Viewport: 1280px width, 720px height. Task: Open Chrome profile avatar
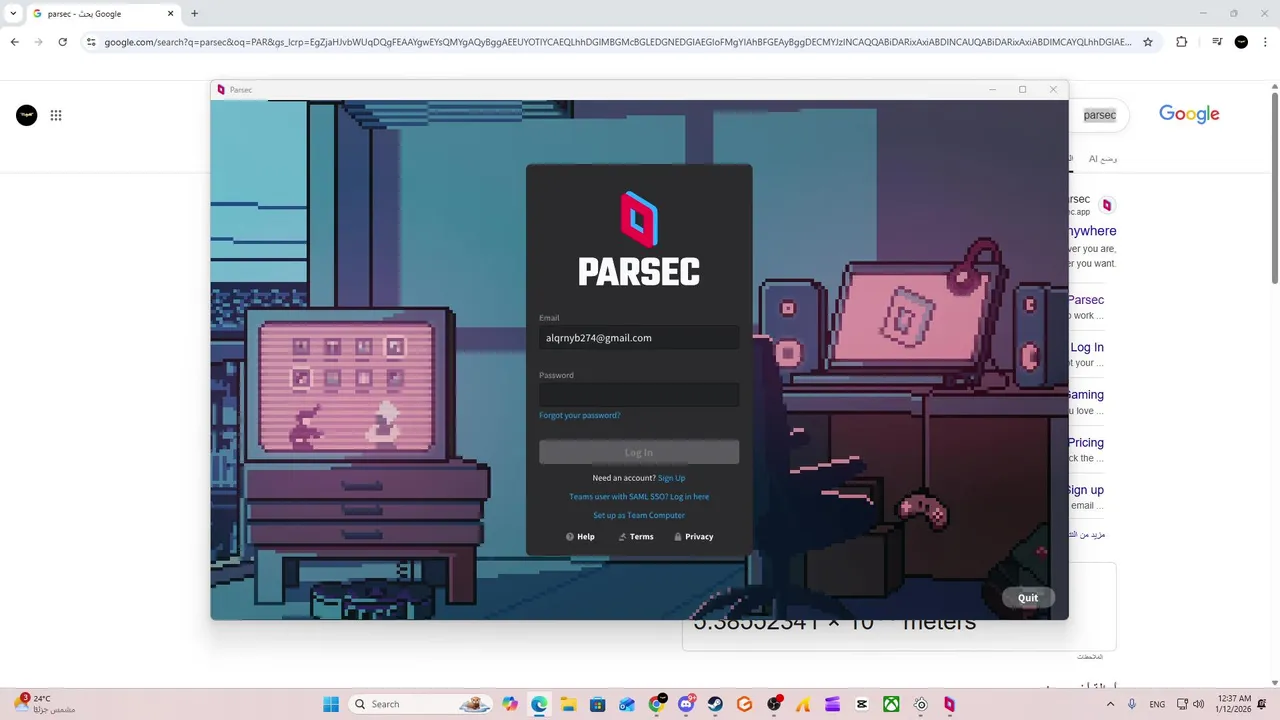pyautogui.click(x=1241, y=42)
